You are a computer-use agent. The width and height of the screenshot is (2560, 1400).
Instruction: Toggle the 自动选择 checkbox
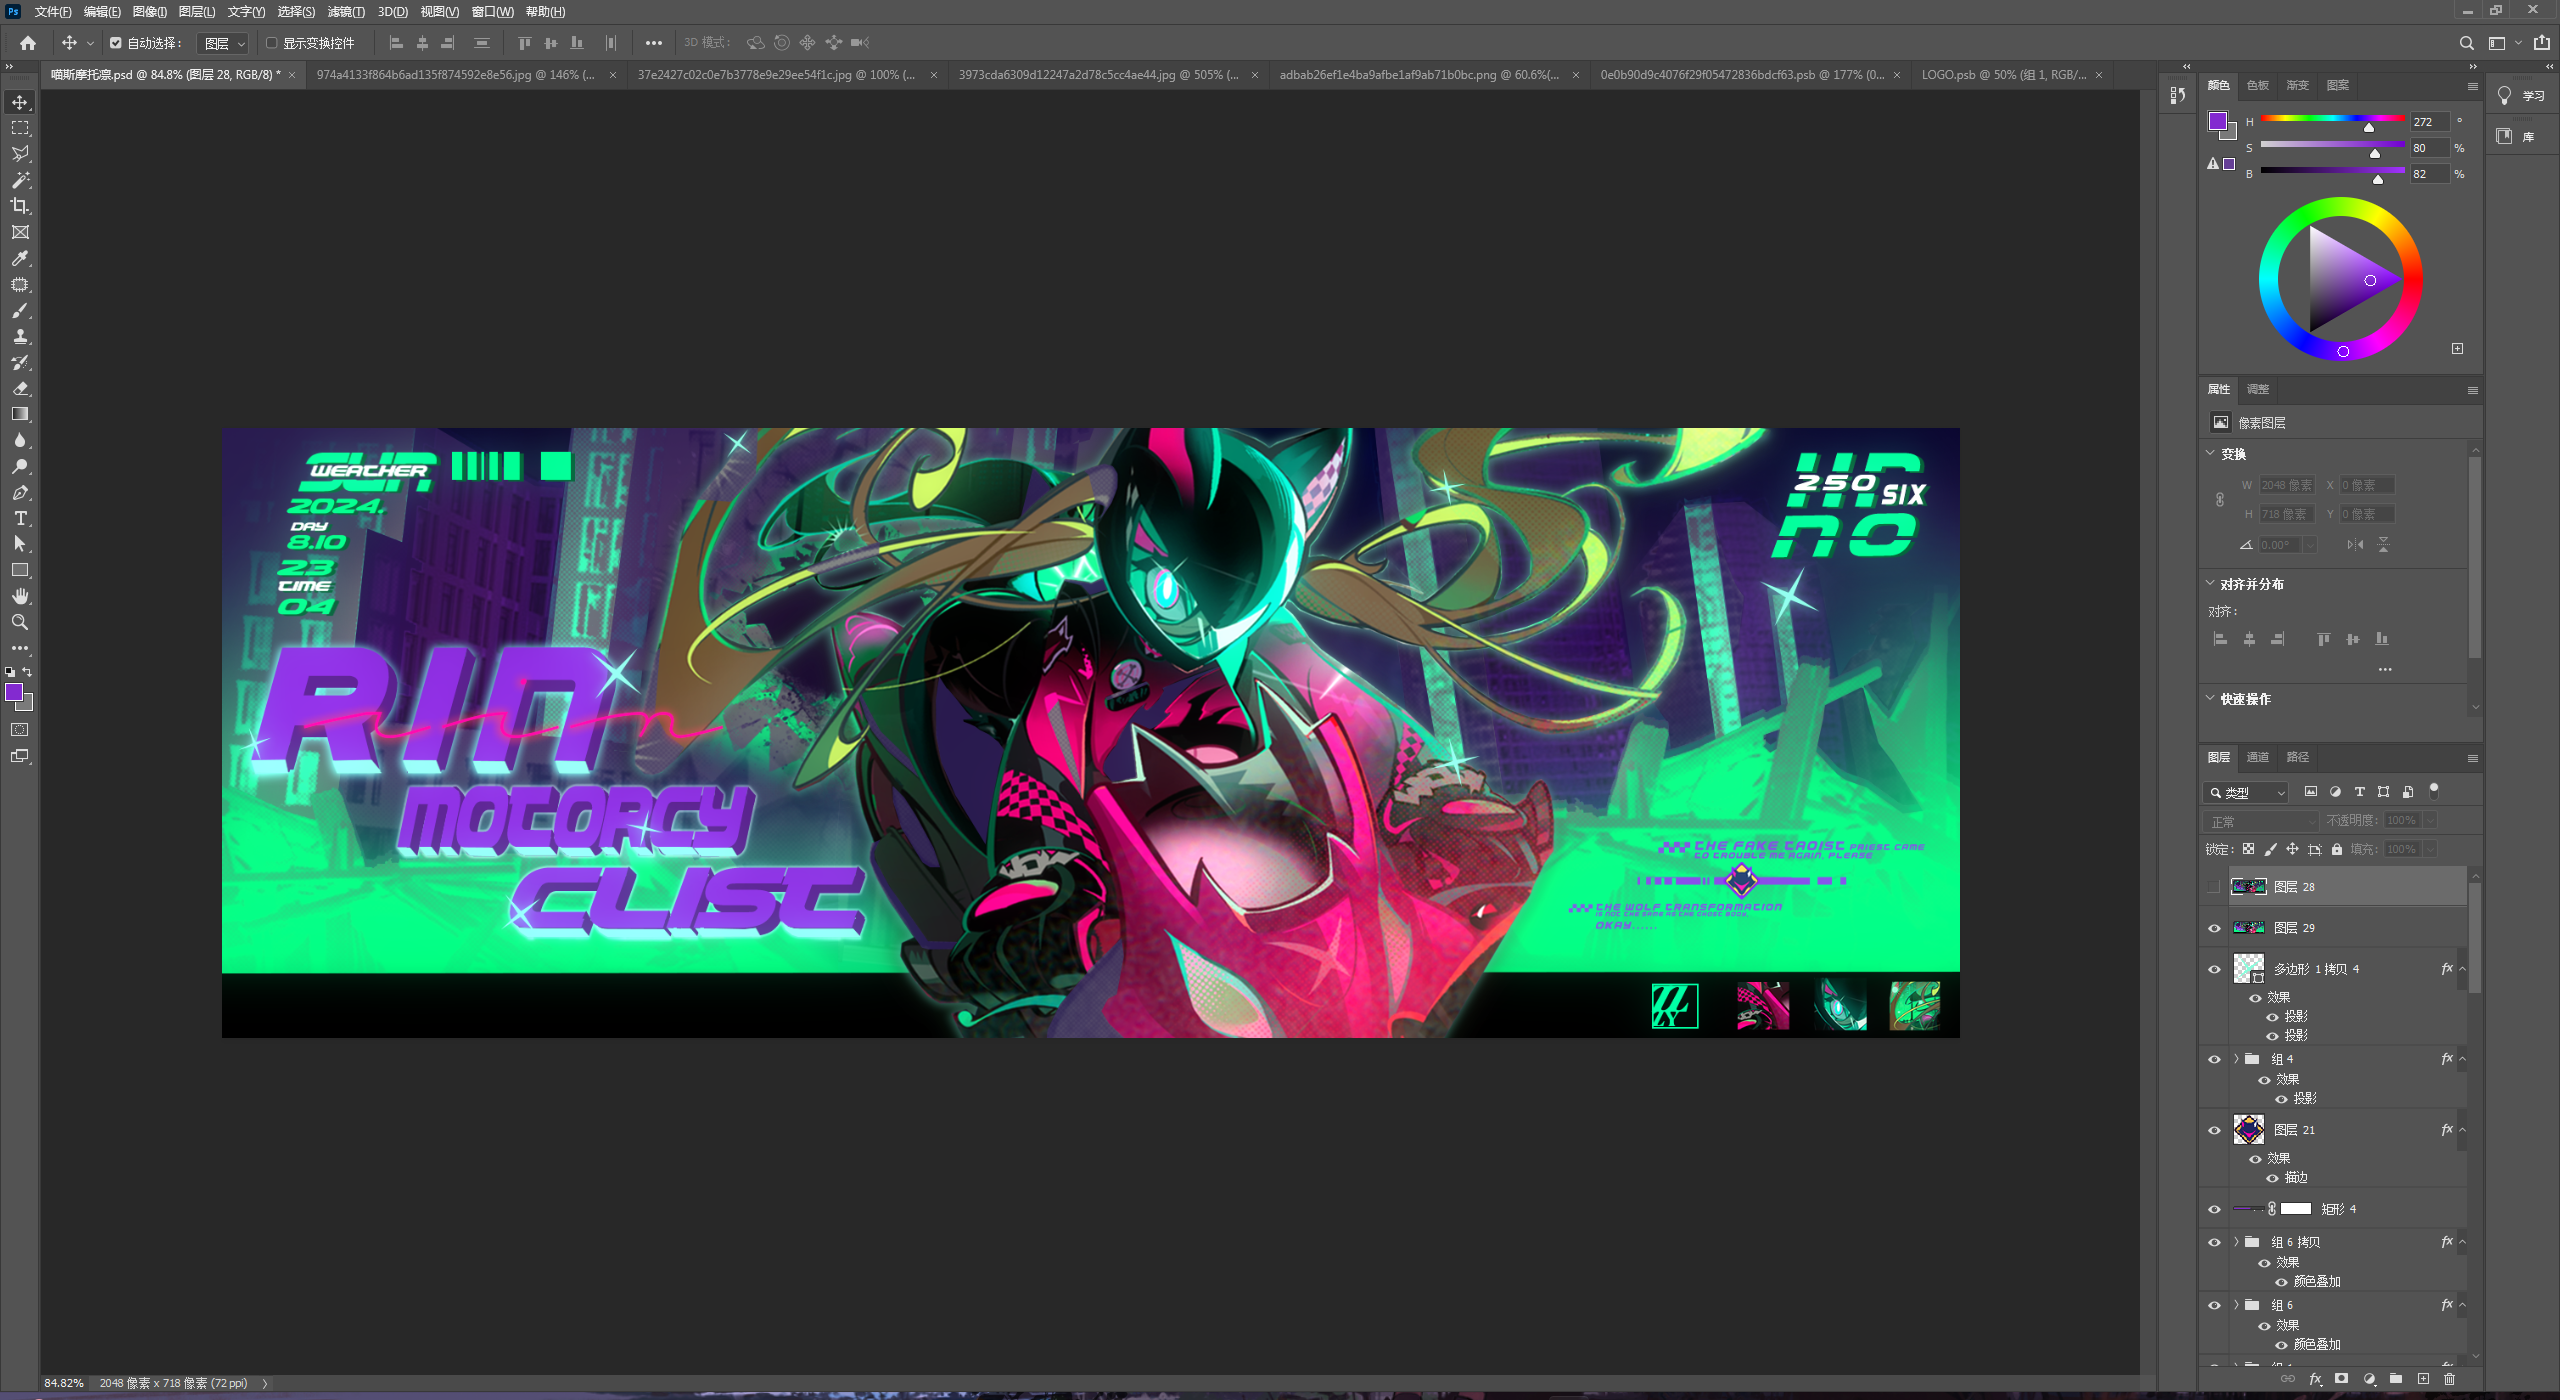[116, 43]
